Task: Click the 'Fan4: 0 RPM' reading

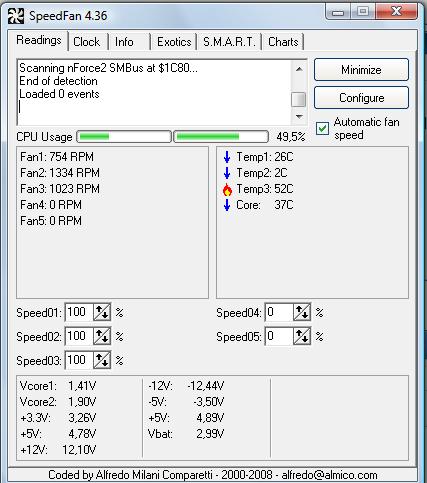Action: tap(51, 205)
